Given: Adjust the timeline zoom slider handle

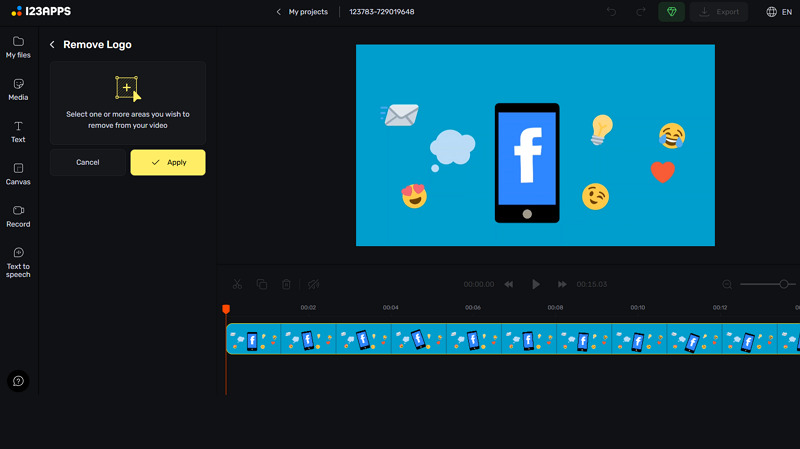Looking at the screenshot, I should 784,284.
